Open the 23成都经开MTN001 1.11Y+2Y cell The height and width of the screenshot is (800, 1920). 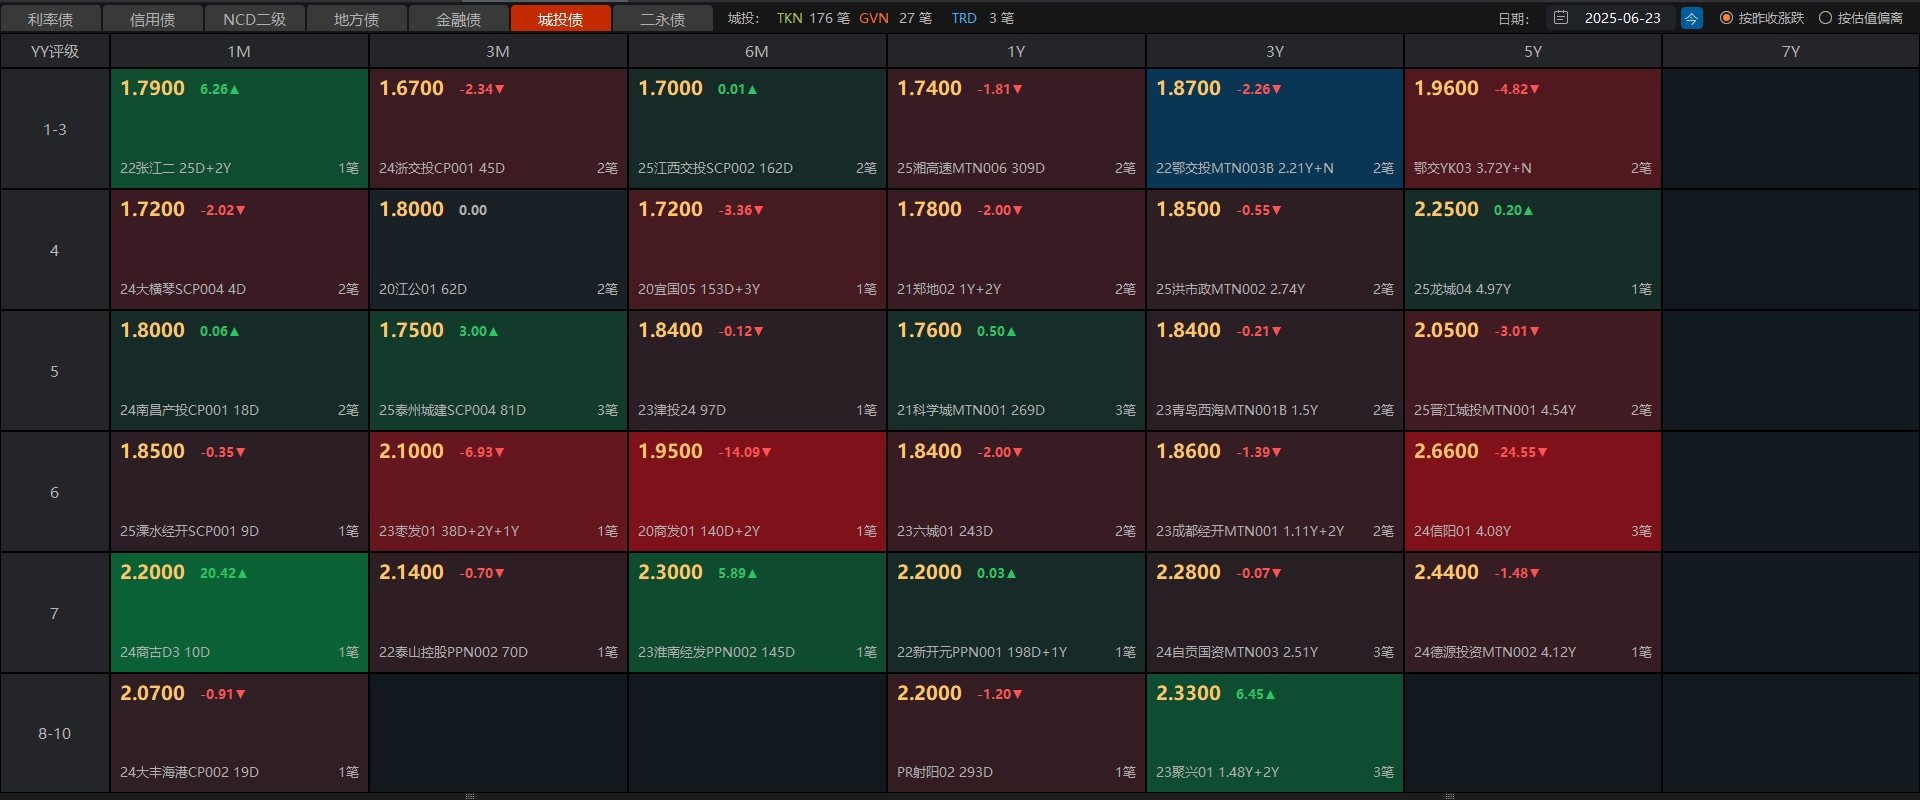[1275, 492]
